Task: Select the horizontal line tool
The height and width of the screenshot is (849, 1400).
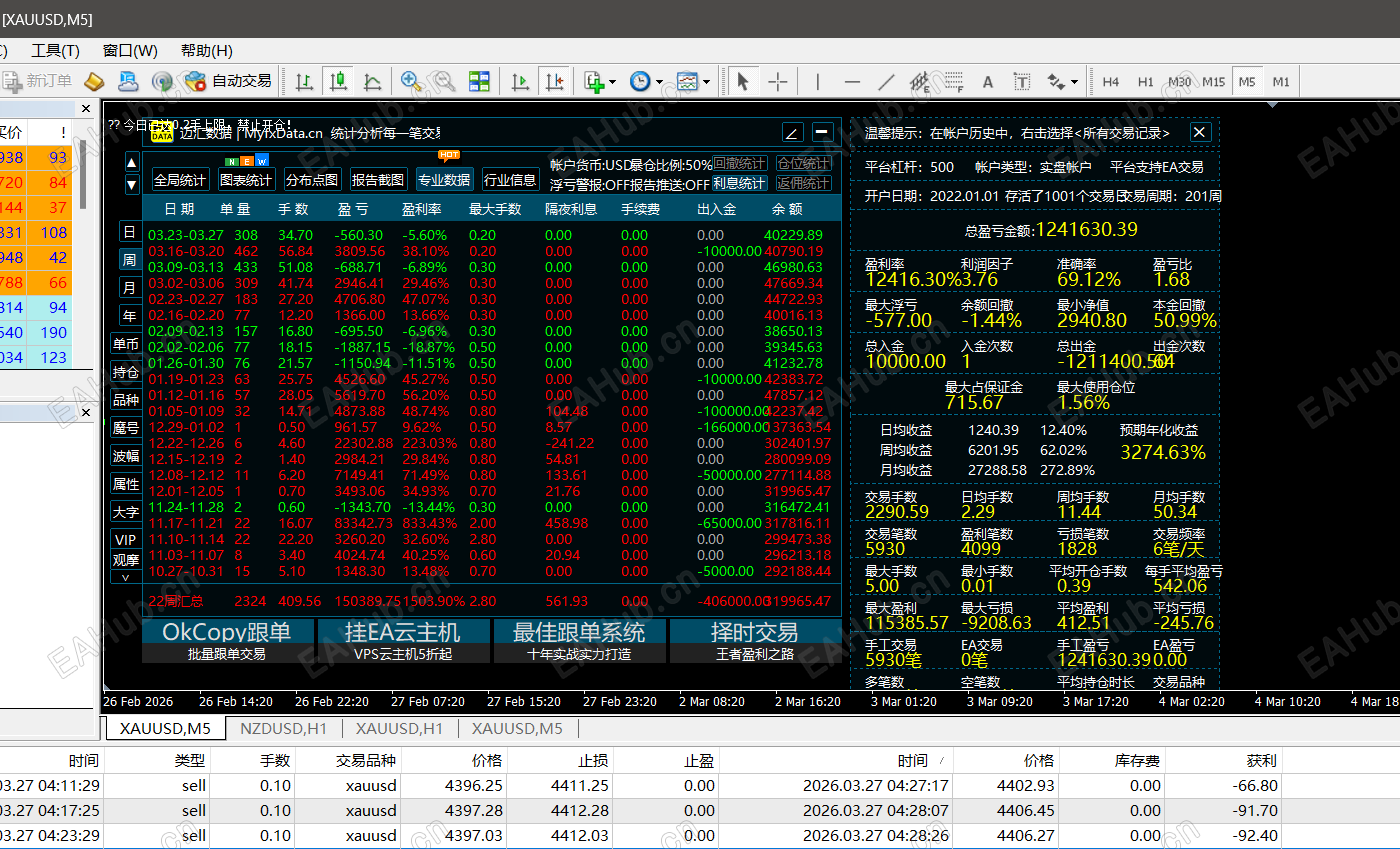Action: click(852, 81)
